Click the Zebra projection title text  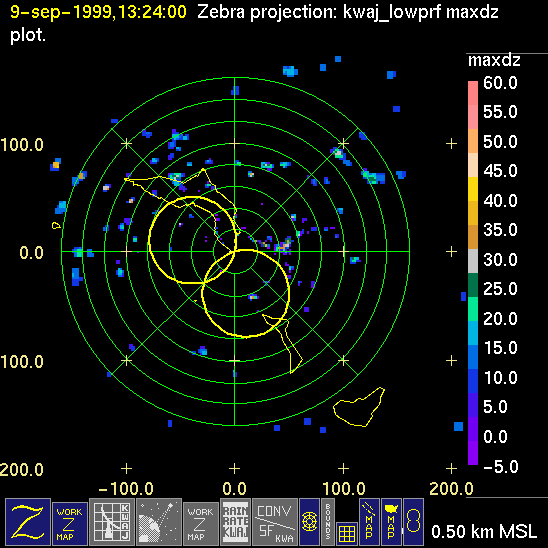coord(267,13)
